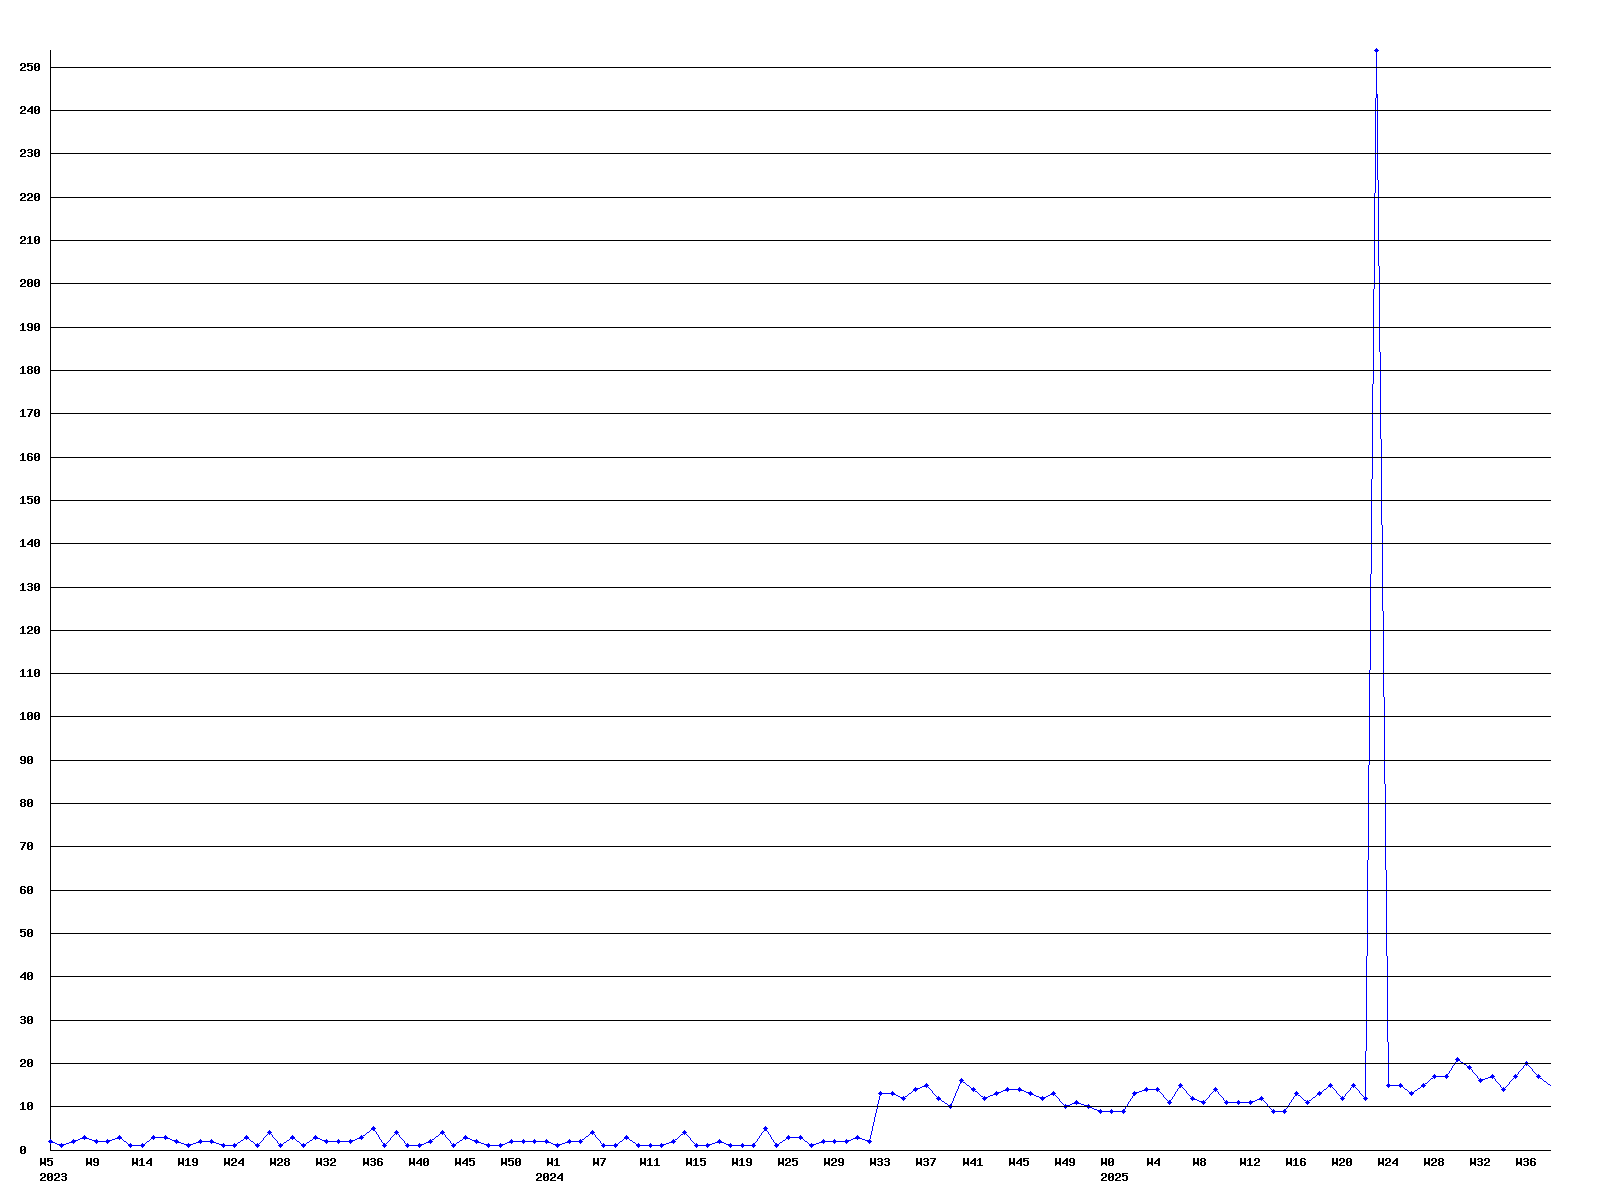Click the peak data point of the spike
1600x1200 pixels.
pyautogui.click(x=1376, y=50)
